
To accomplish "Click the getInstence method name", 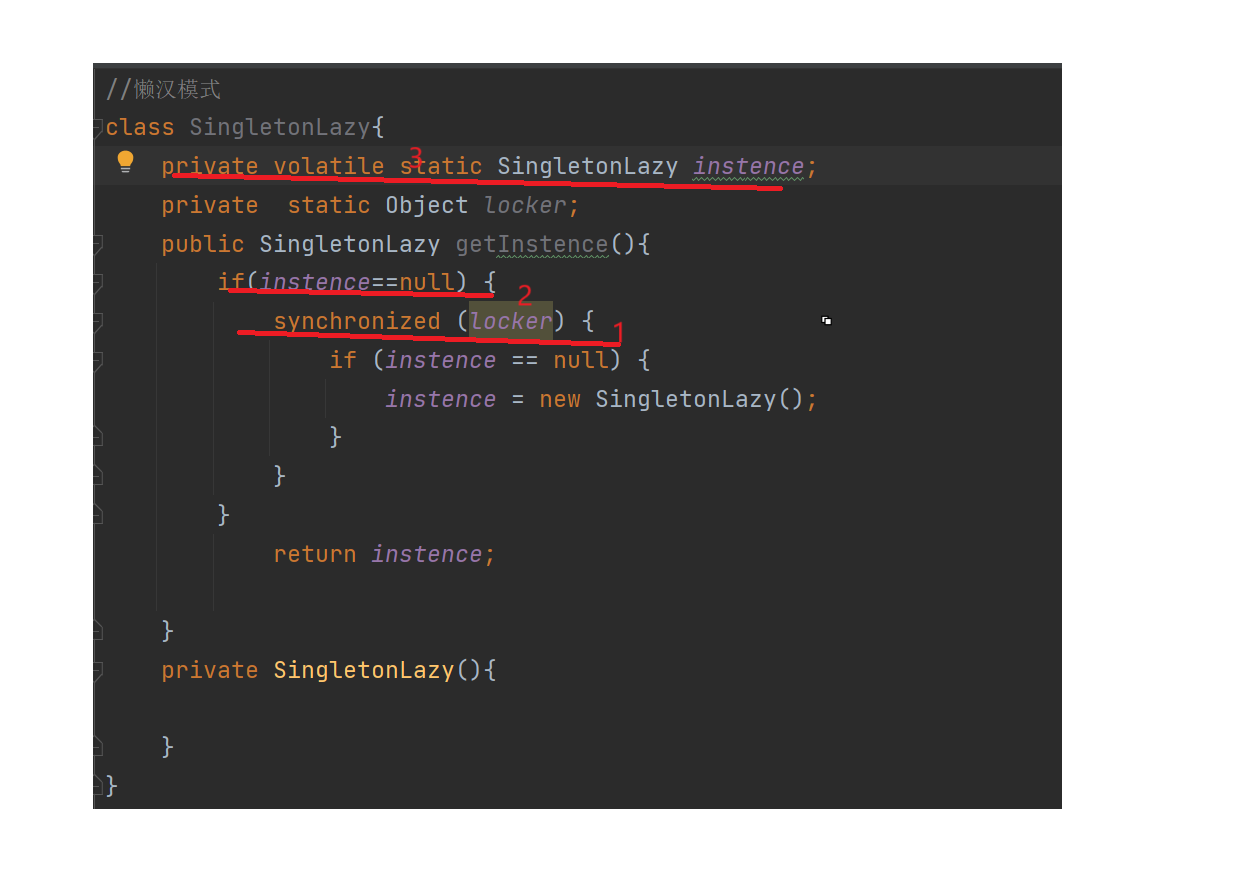I will click(x=532, y=245).
